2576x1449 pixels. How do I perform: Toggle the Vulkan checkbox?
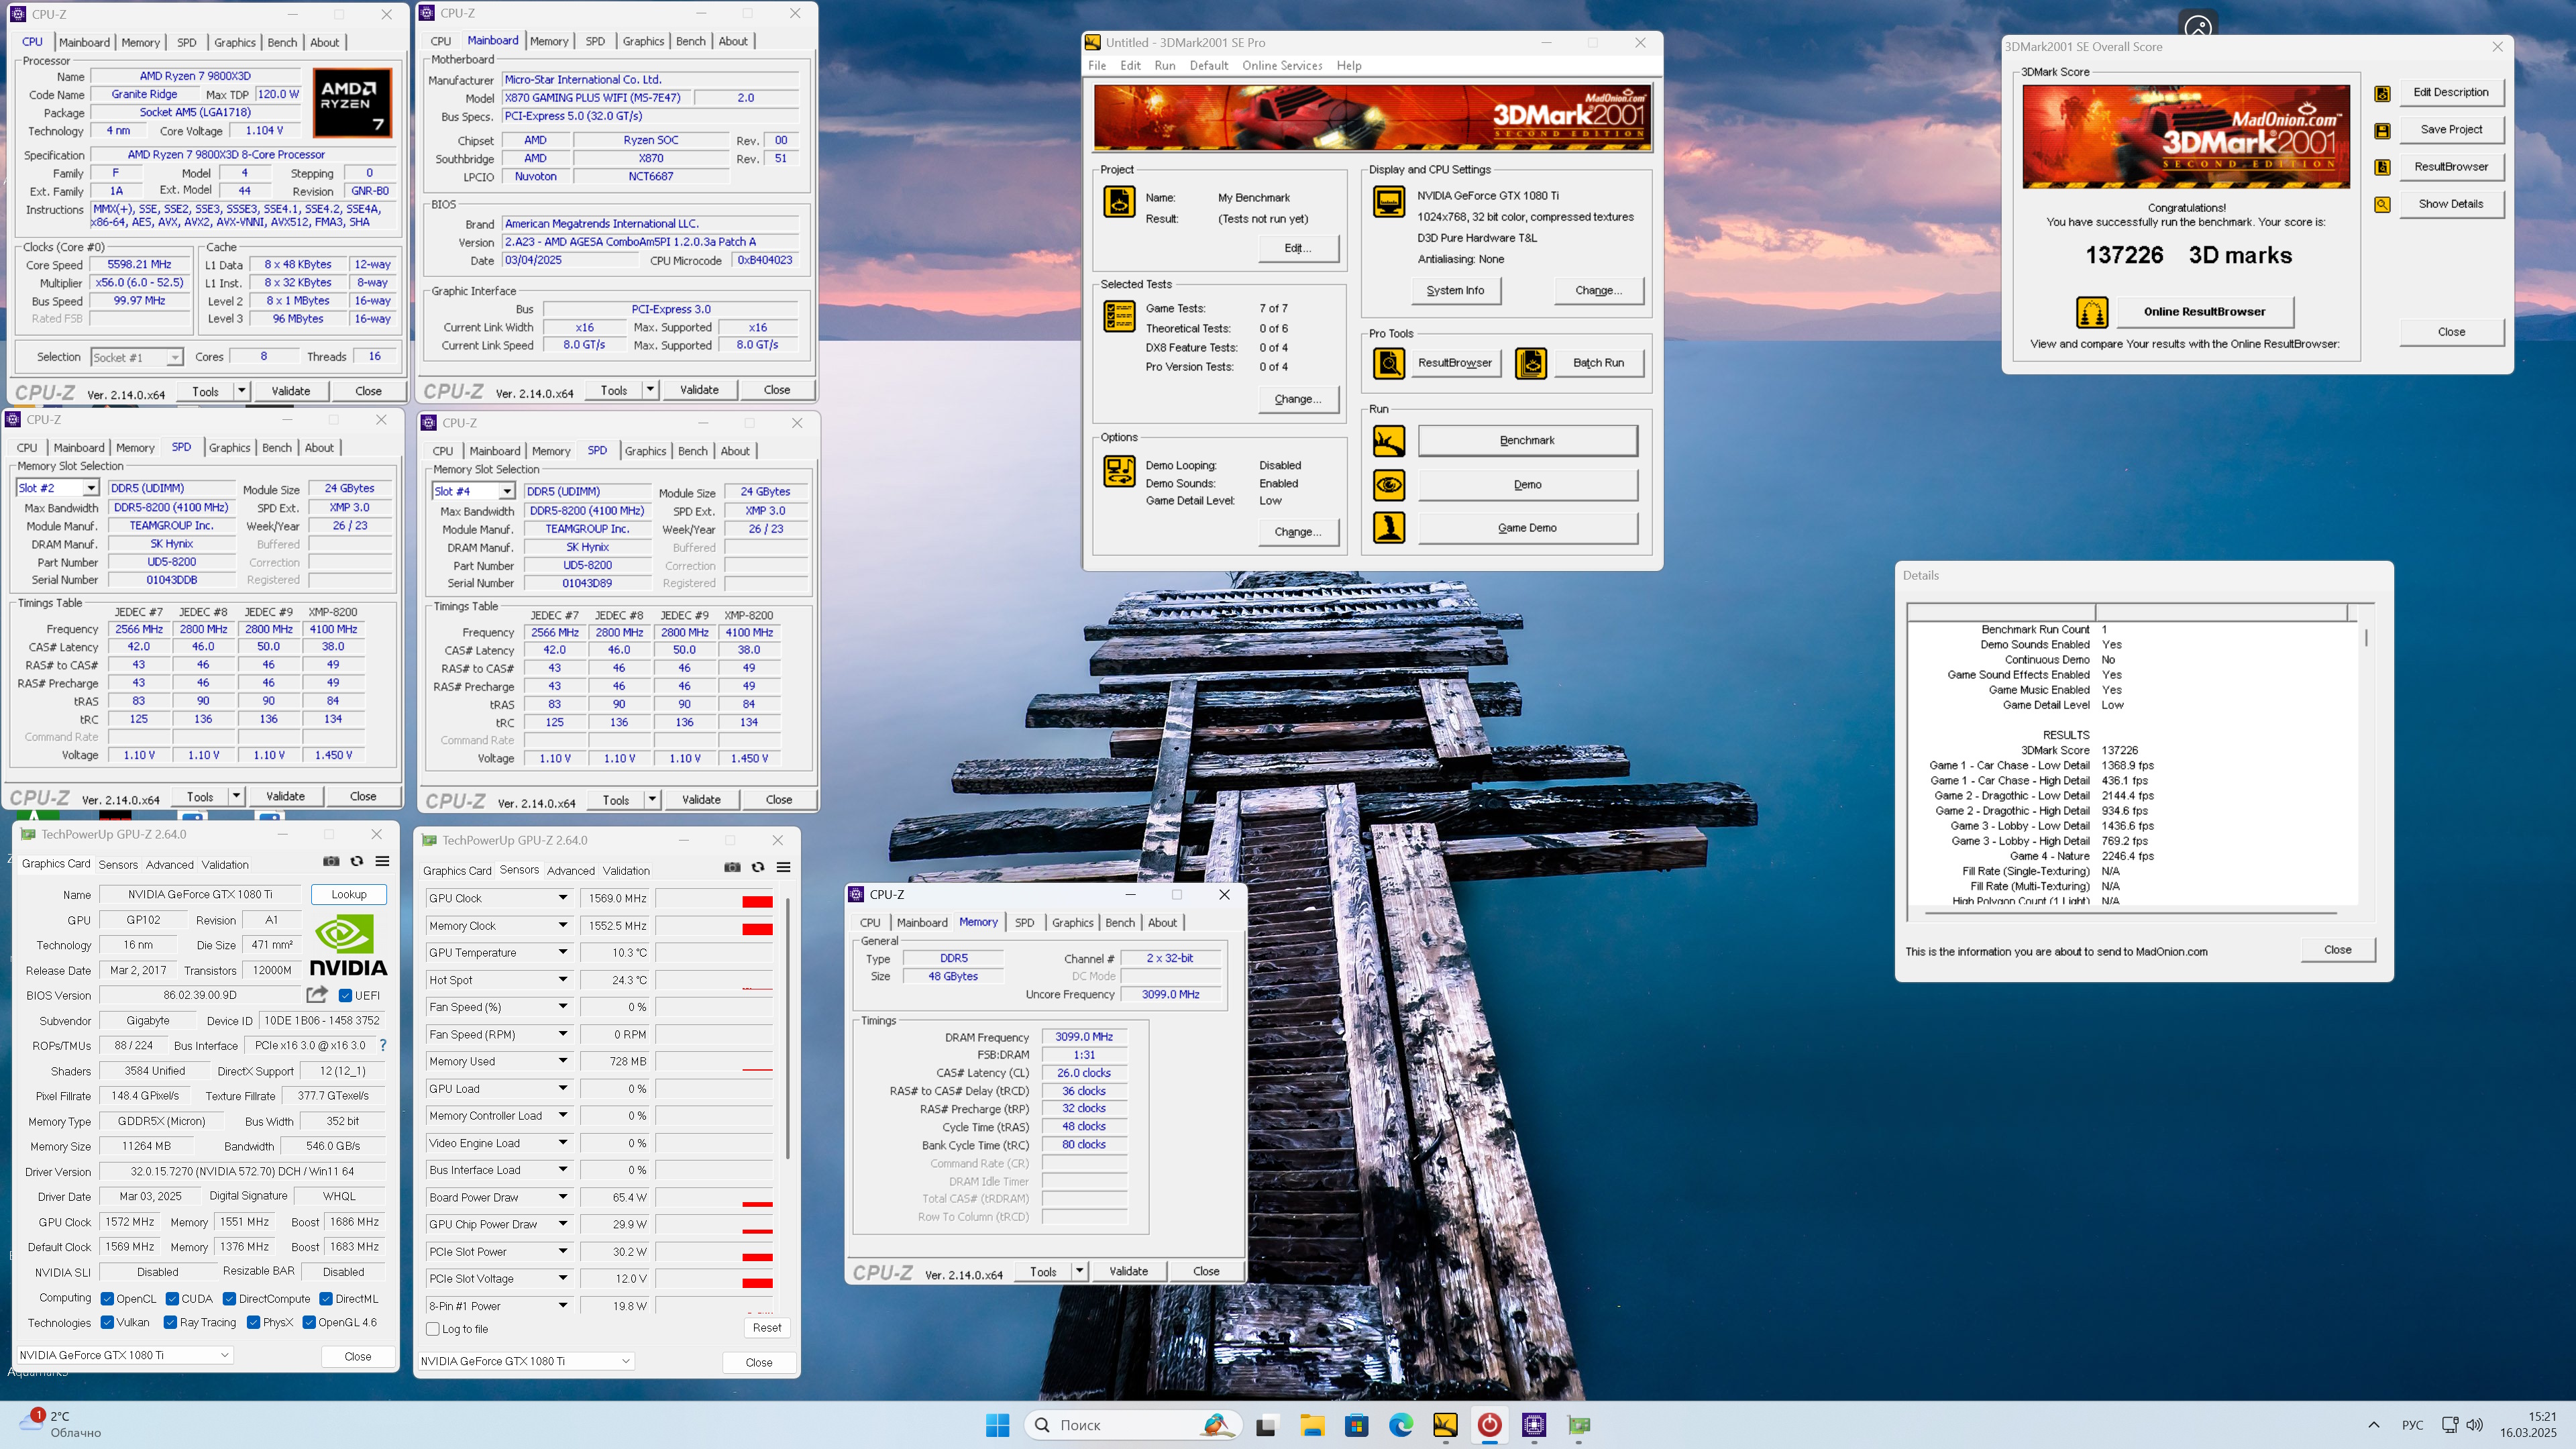click(107, 1322)
